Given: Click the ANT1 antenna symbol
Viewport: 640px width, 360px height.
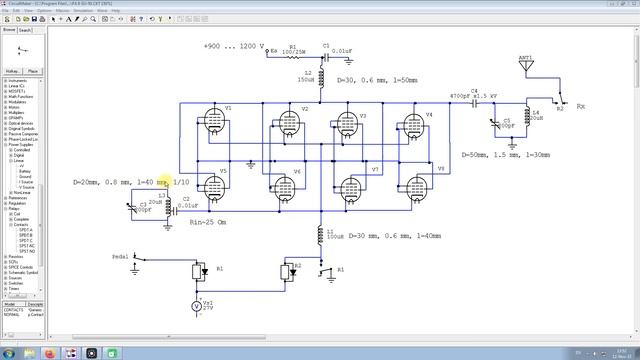Looking at the screenshot, I should pos(526,64).
